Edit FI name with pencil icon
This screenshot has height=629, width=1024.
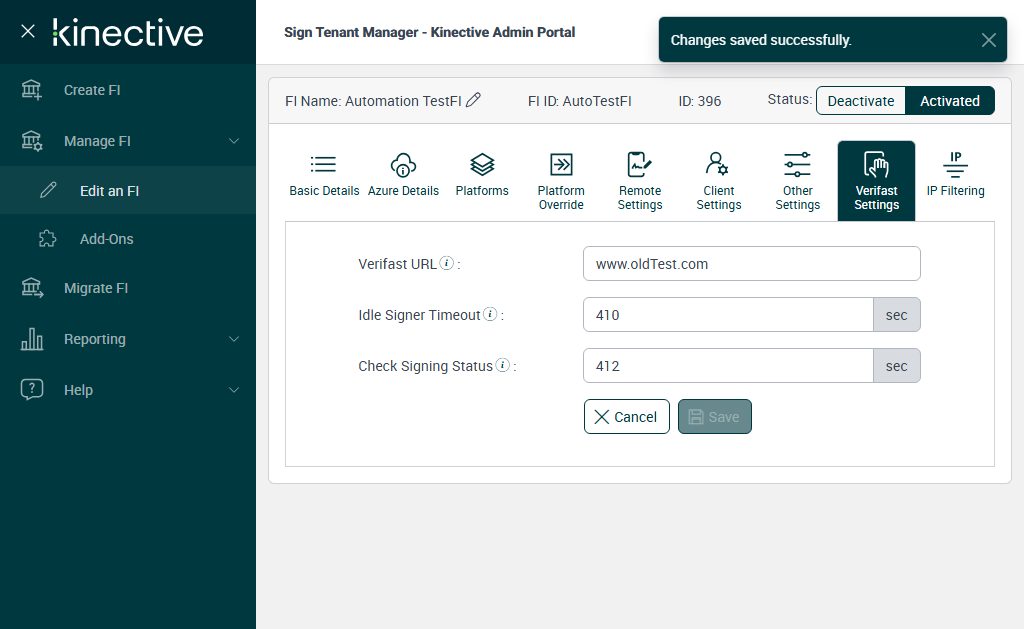tap(473, 100)
